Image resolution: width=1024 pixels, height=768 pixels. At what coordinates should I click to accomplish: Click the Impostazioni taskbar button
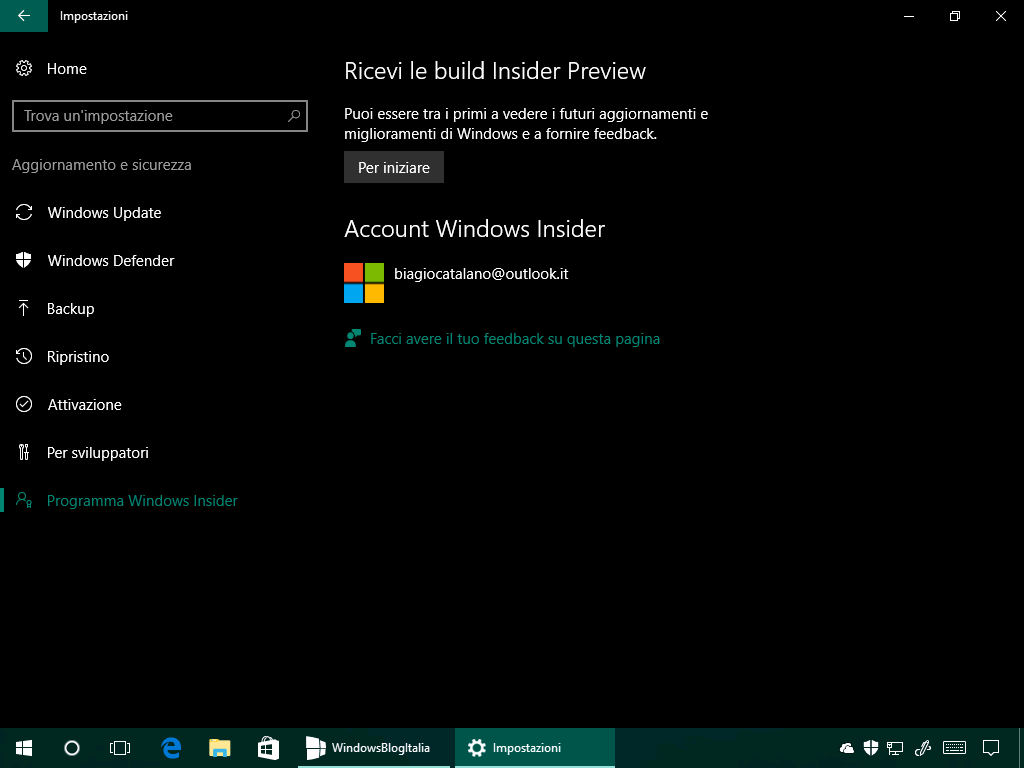point(535,748)
